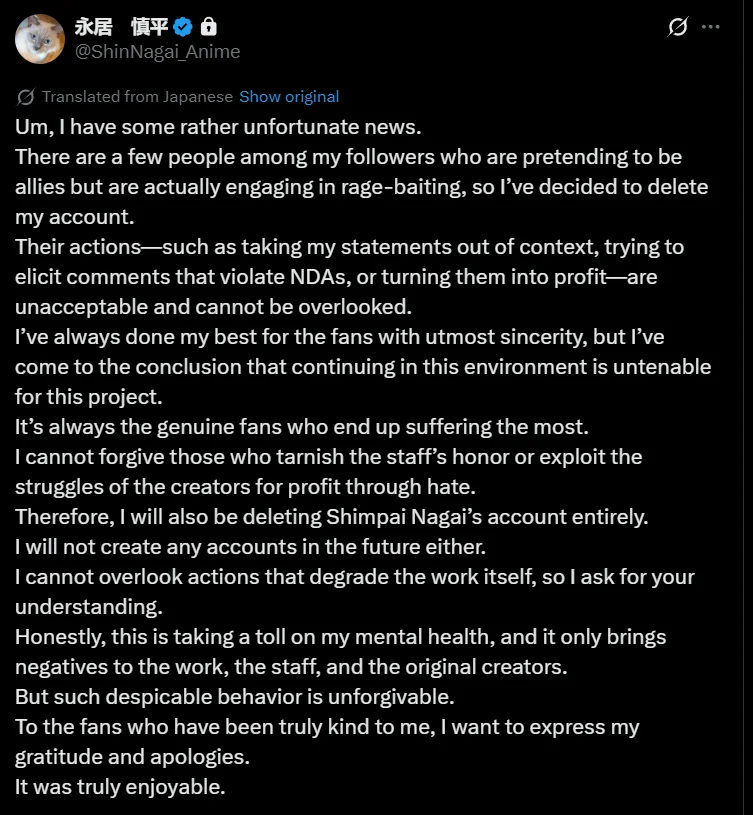Click the sentence 'It was truly enjoyable.'

click(x=120, y=787)
